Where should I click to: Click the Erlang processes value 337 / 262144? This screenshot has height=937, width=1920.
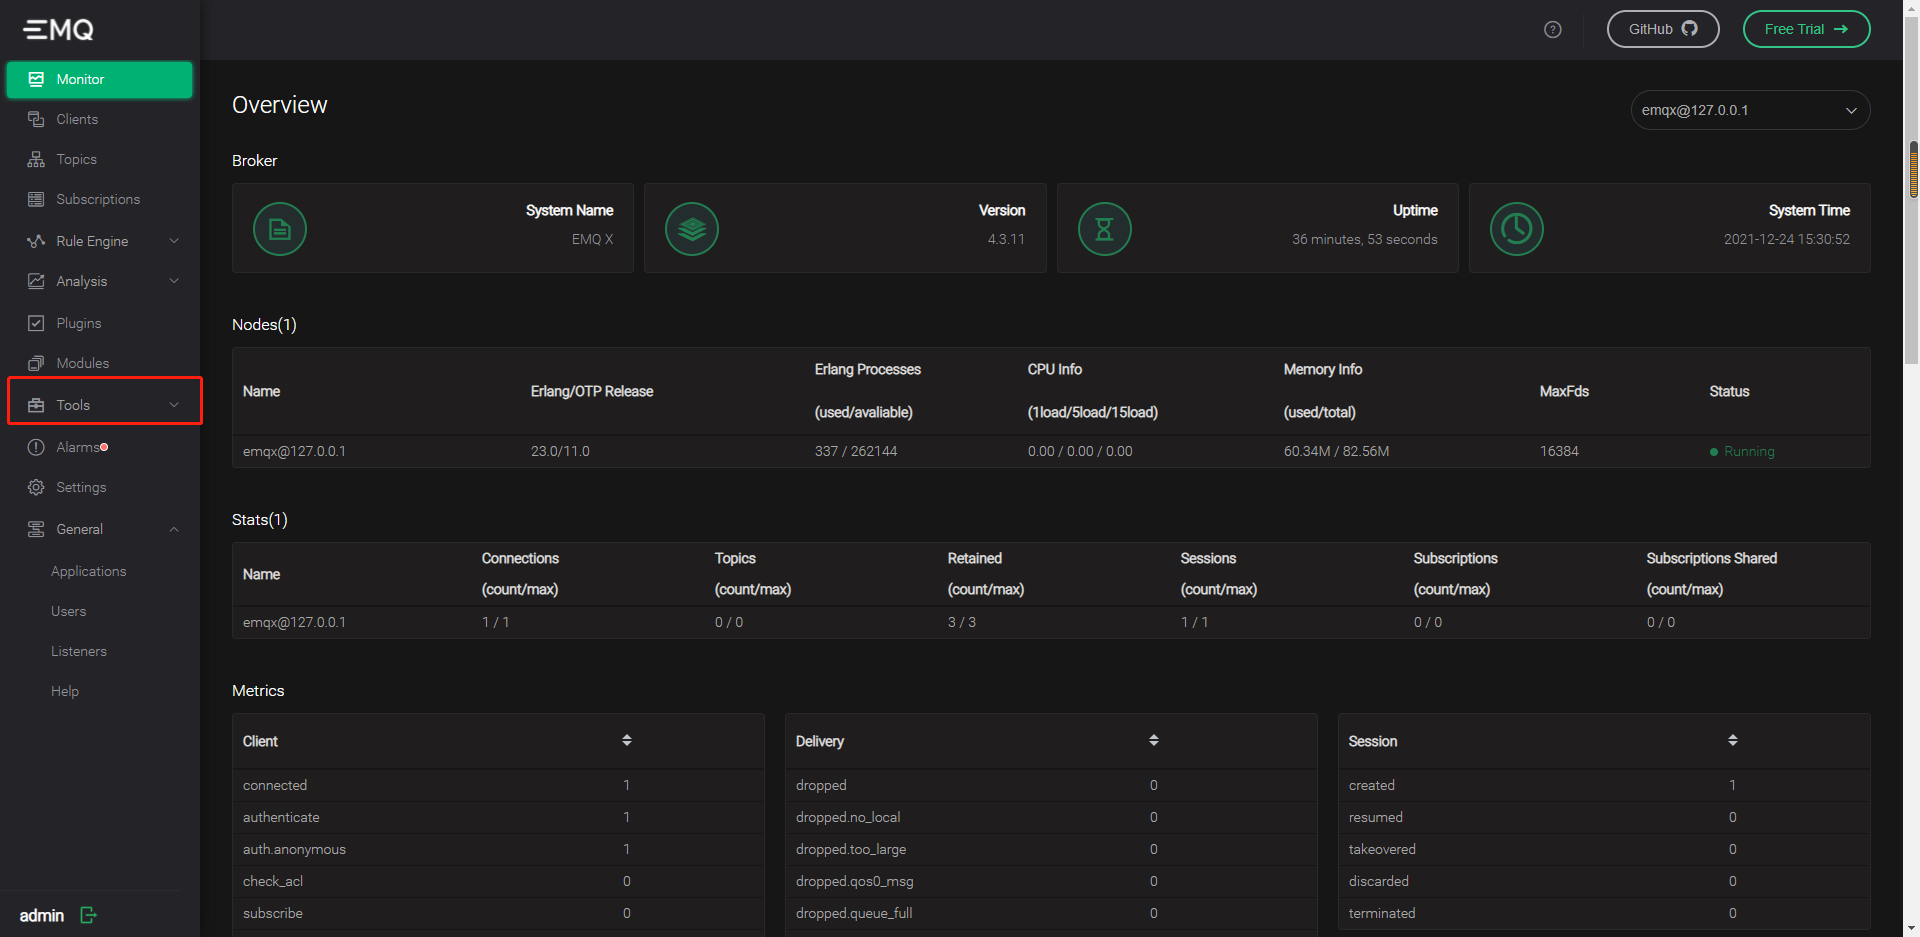(856, 451)
